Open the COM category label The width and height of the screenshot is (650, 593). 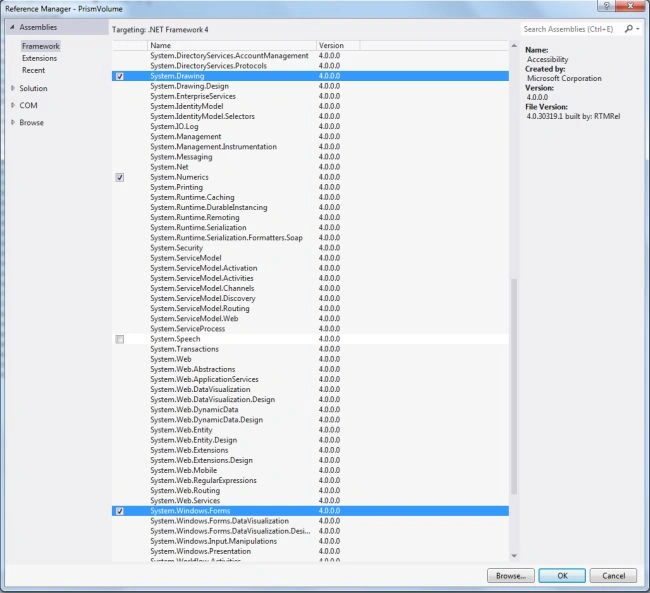[28, 105]
